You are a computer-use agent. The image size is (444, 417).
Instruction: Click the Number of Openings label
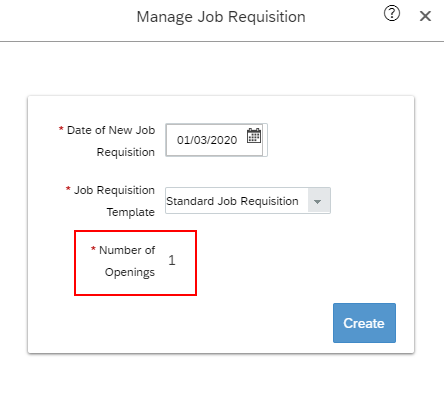tap(127, 261)
